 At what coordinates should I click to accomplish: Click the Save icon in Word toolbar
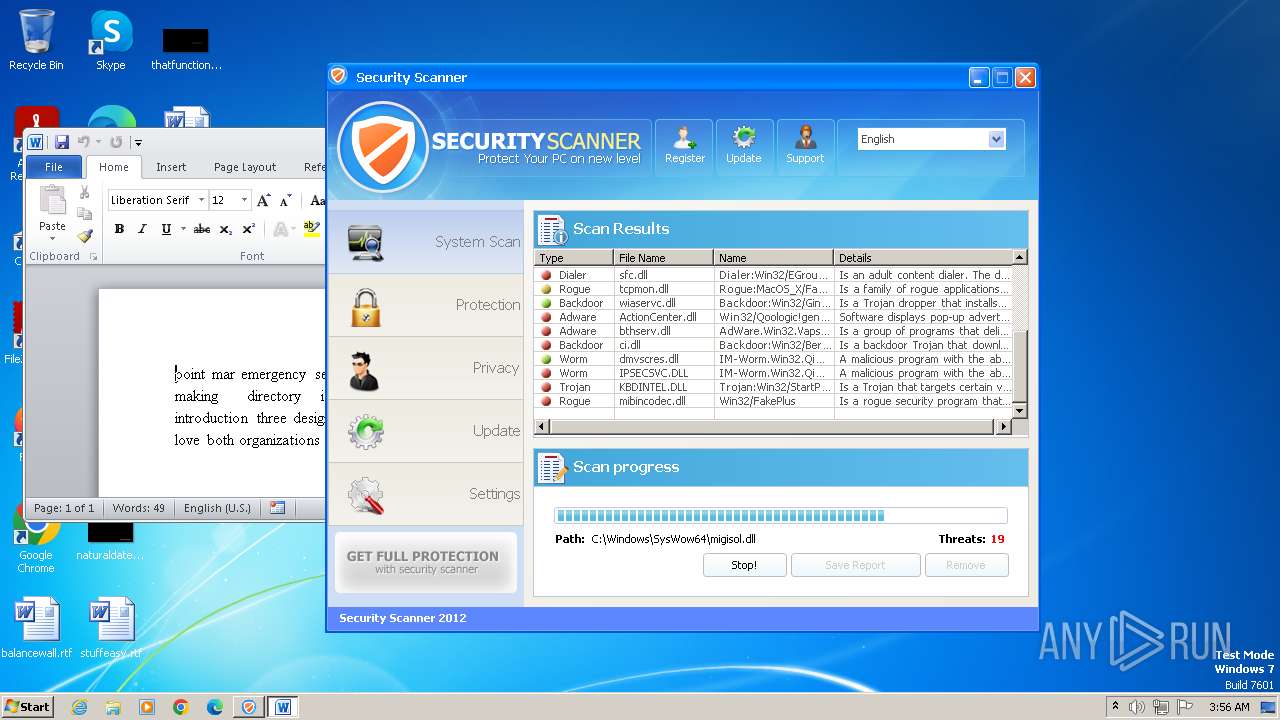(62, 143)
